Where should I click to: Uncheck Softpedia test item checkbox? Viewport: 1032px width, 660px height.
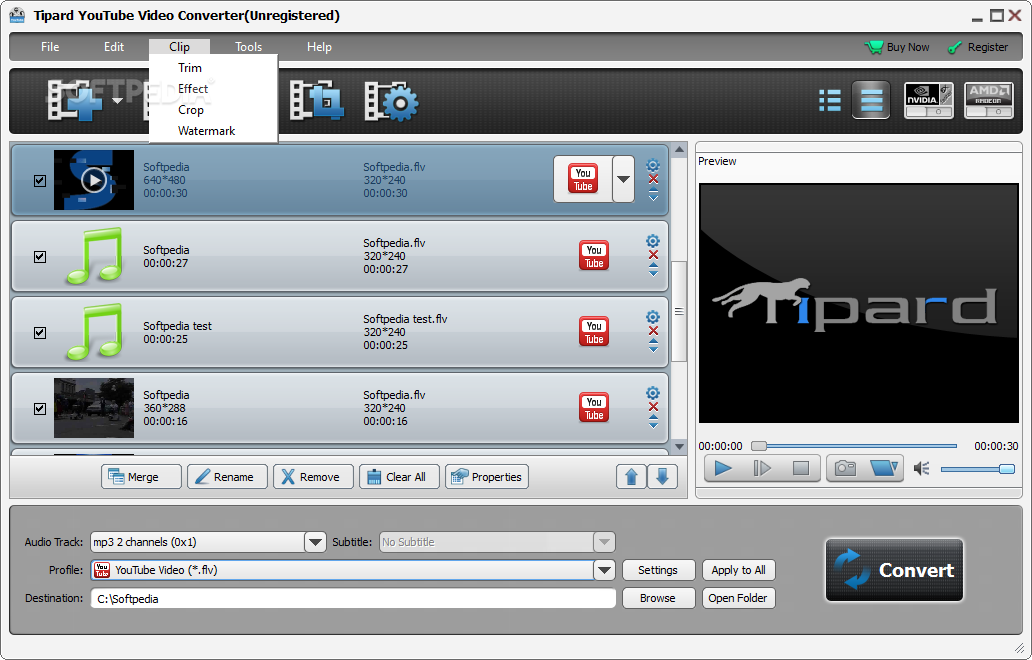(40, 332)
